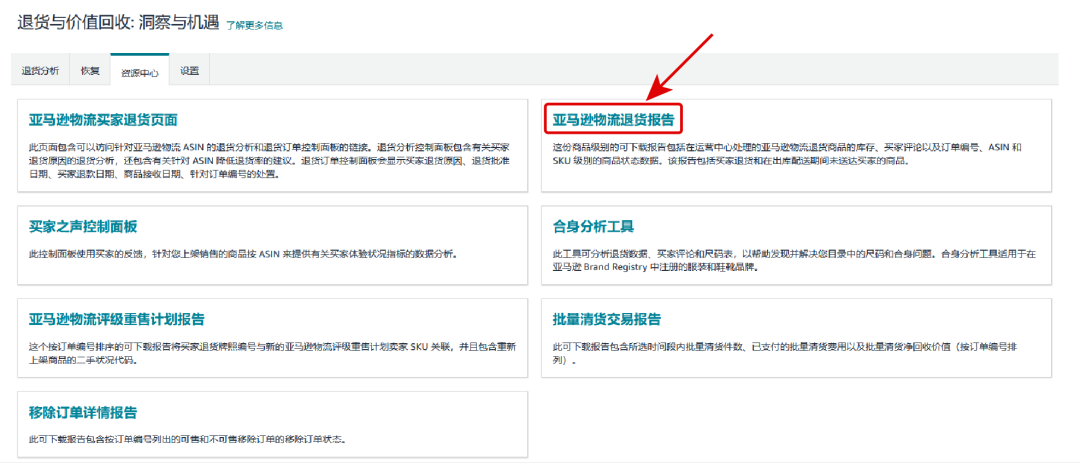Viewport: 1080px width, 472px height.
Task: Click description text under 合身分析工具
Action: click(787, 260)
